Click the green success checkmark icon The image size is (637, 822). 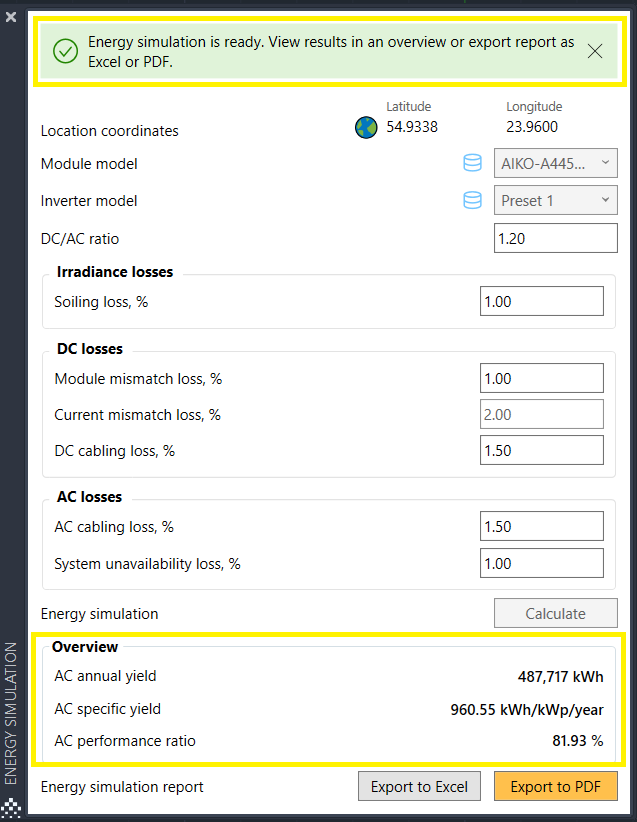pos(66,52)
